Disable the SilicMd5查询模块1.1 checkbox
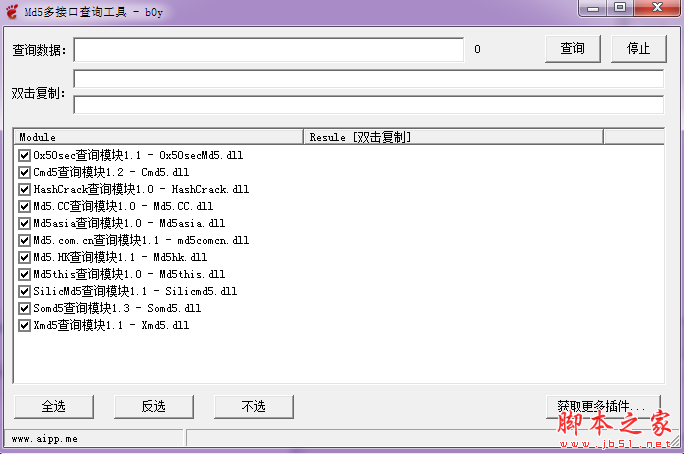 24,291
